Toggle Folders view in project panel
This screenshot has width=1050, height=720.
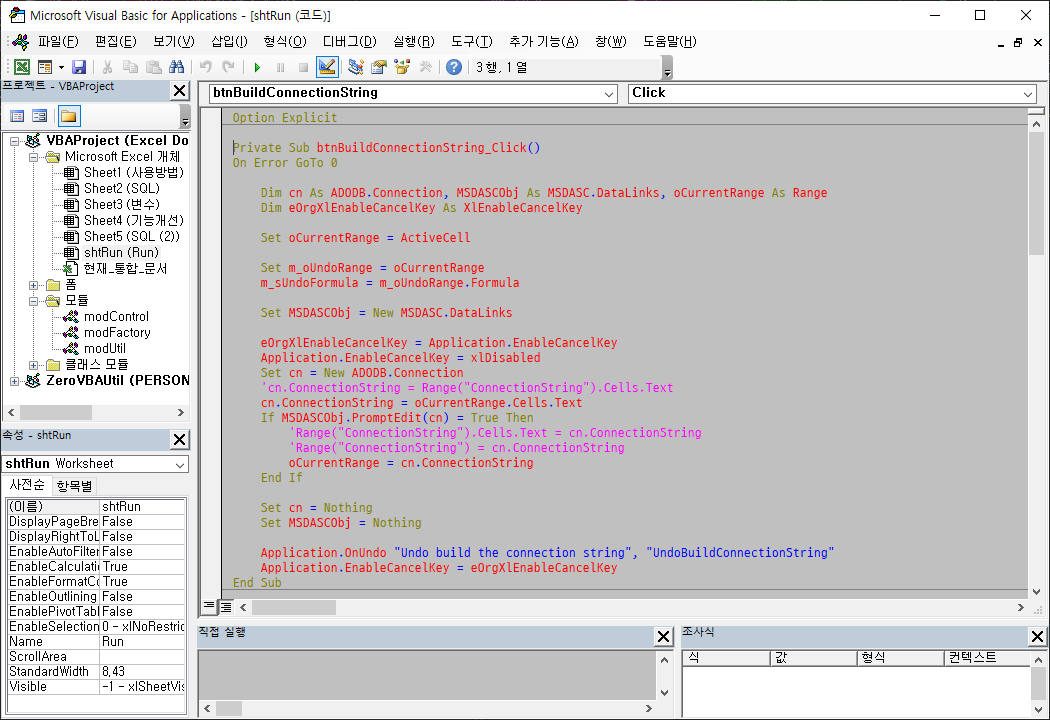point(68,117)
